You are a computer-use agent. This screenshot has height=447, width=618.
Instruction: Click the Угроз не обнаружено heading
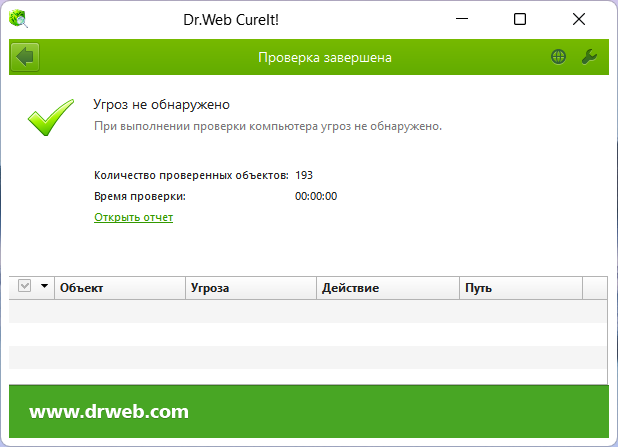tap(162, 105)
